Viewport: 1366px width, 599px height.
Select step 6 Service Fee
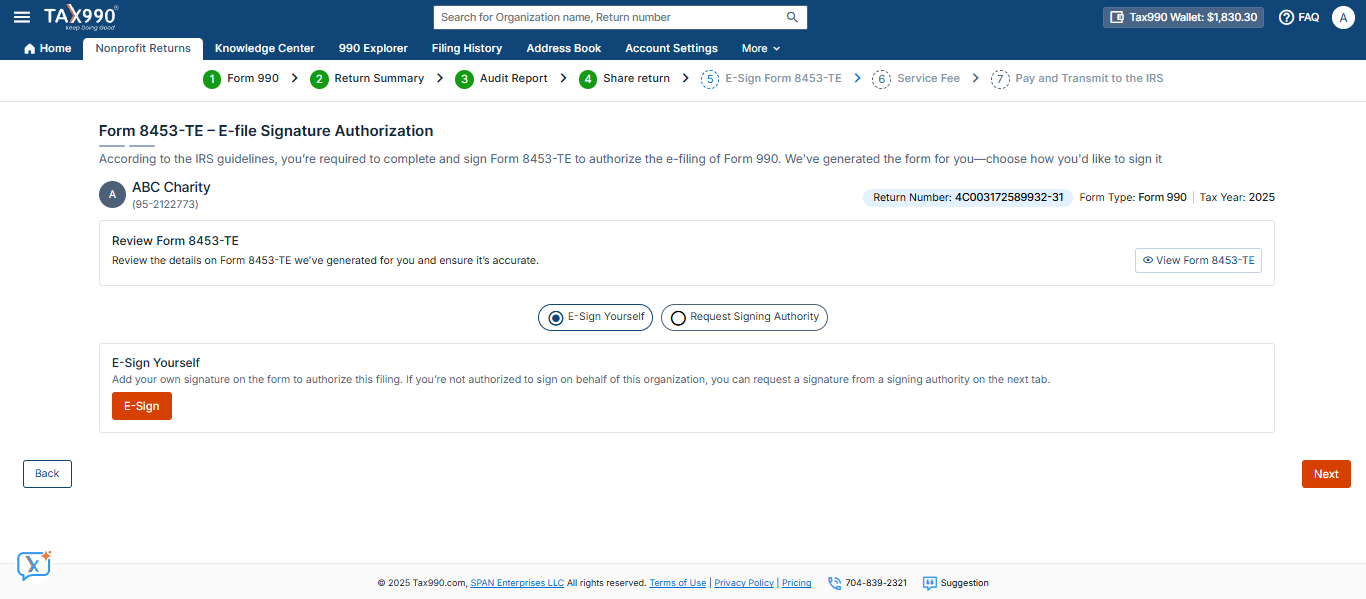916,79
